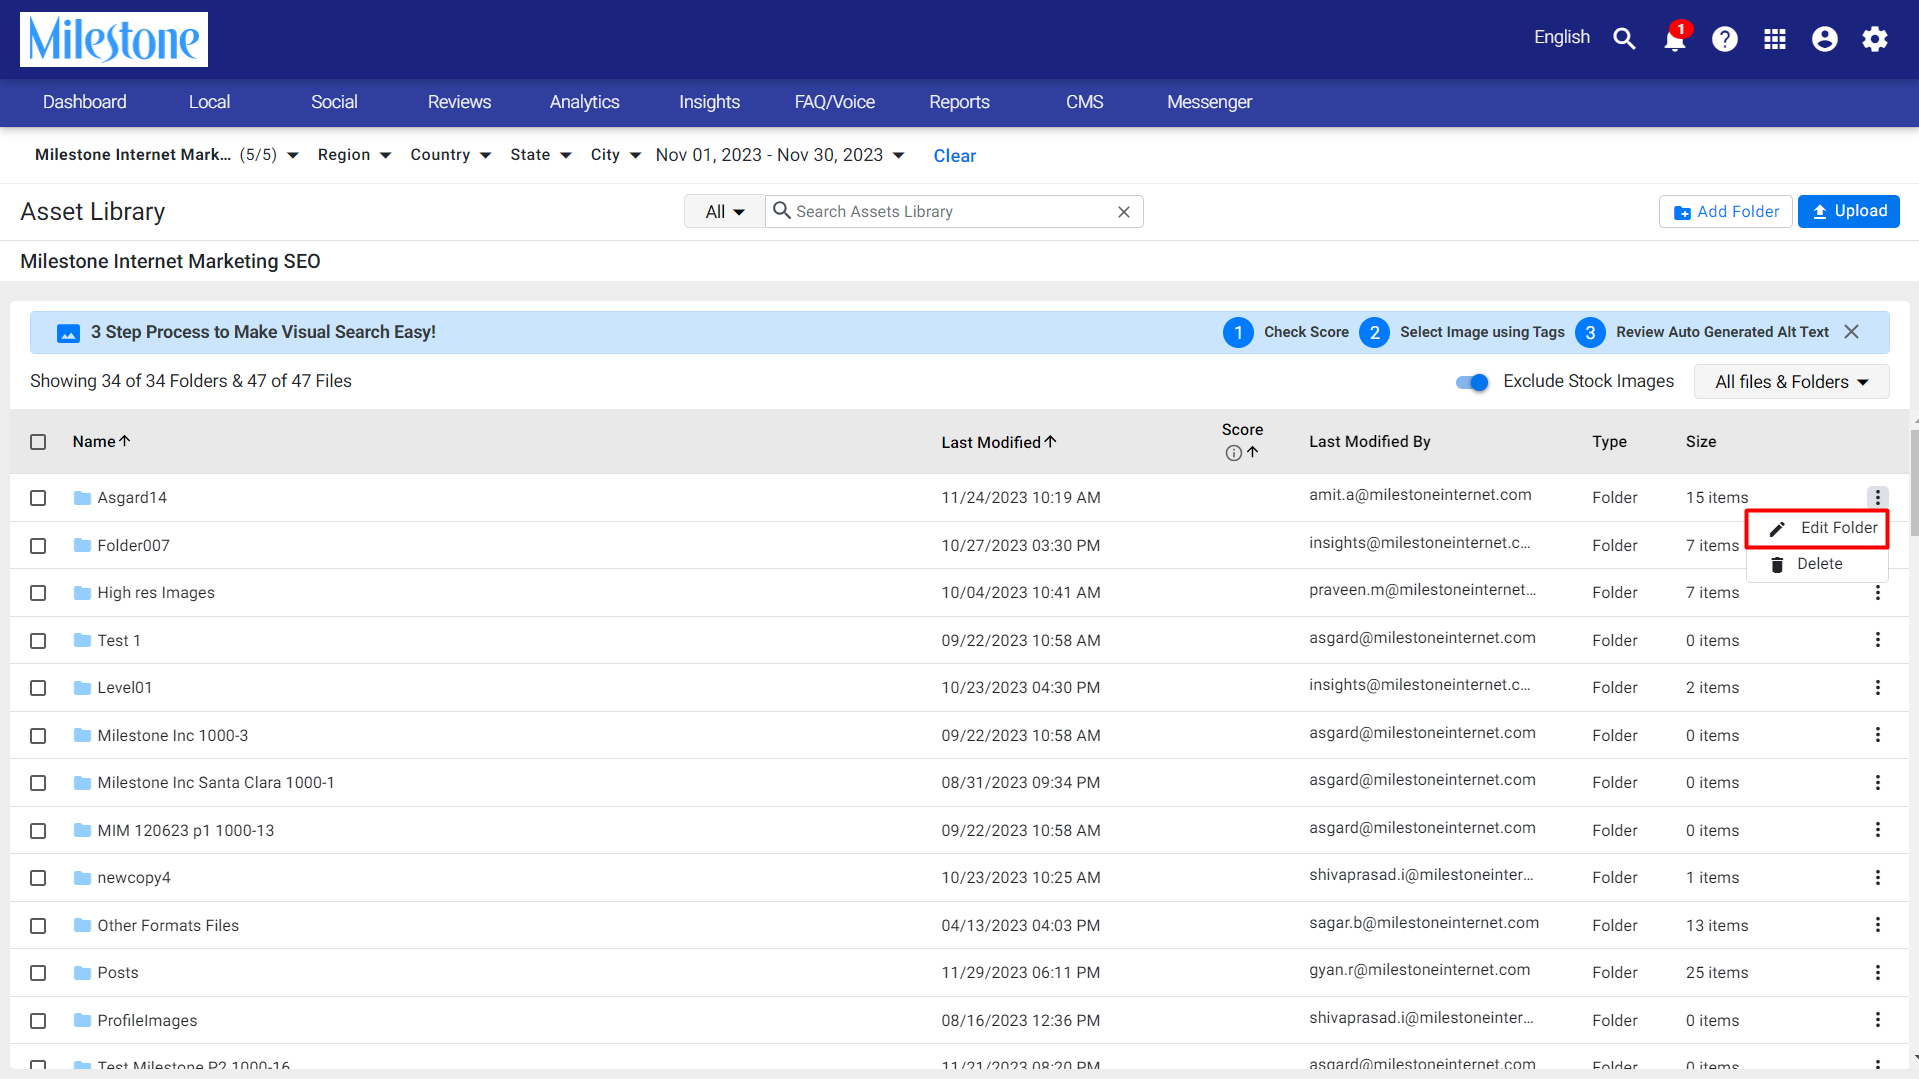1919x1079 pixels.
Task: Expand the Country filter dropdown
Action: pyautogui.click(x=450, y=155)
